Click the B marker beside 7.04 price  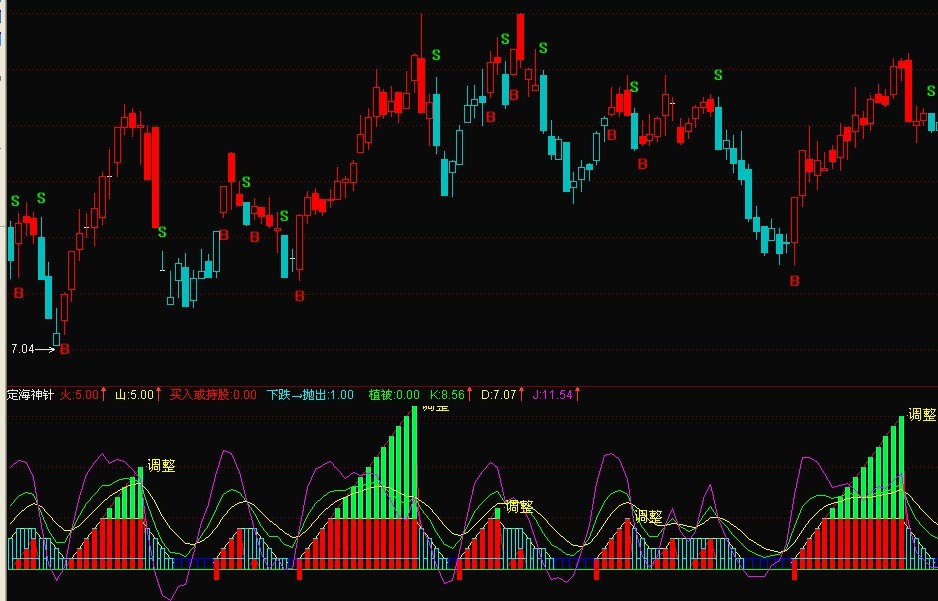65,349
